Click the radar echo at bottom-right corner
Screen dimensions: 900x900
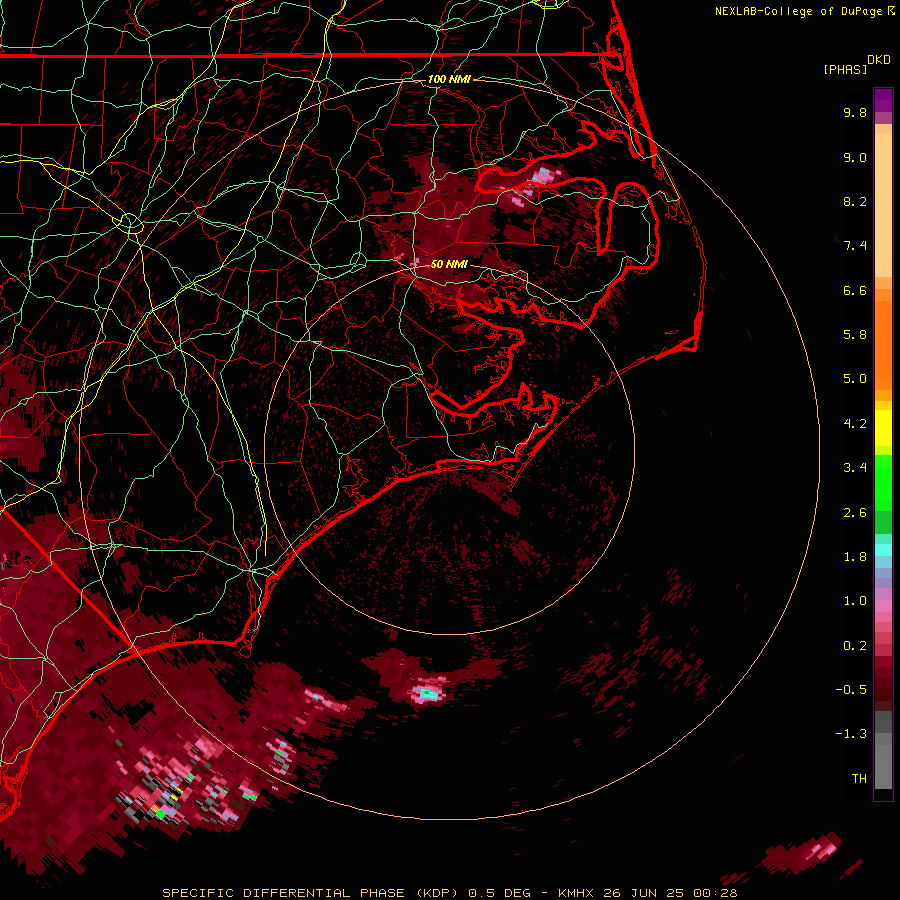click(x=804, y=855)
